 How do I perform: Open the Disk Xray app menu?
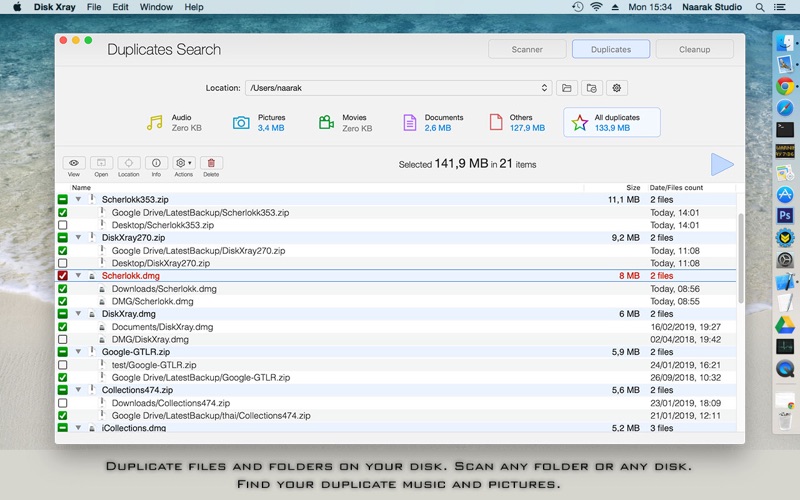coord(55,7)
